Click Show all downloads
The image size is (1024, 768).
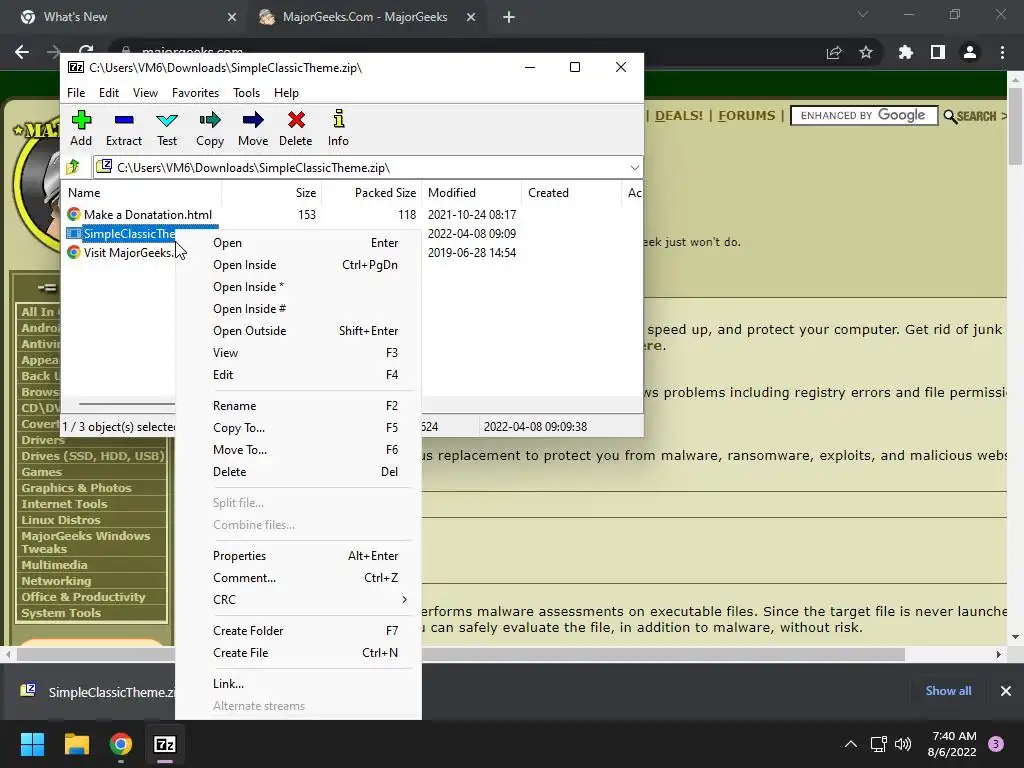pyautogui.click(x=948, y=690)
